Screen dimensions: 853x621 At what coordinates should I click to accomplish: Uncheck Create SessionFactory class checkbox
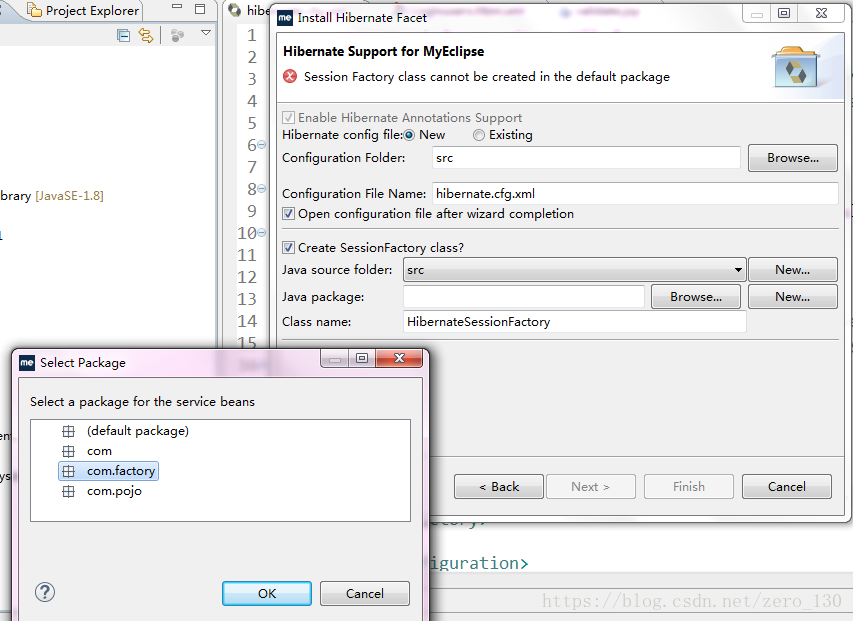[288, 247]
